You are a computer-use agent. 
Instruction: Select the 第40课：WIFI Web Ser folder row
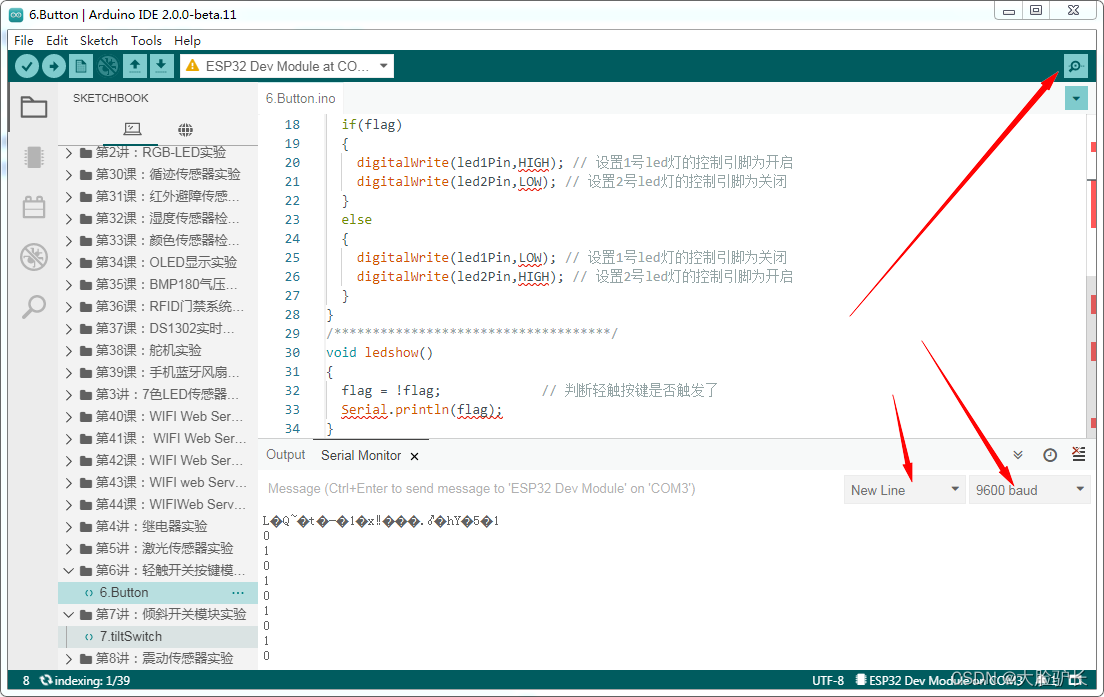coord(158,417)
